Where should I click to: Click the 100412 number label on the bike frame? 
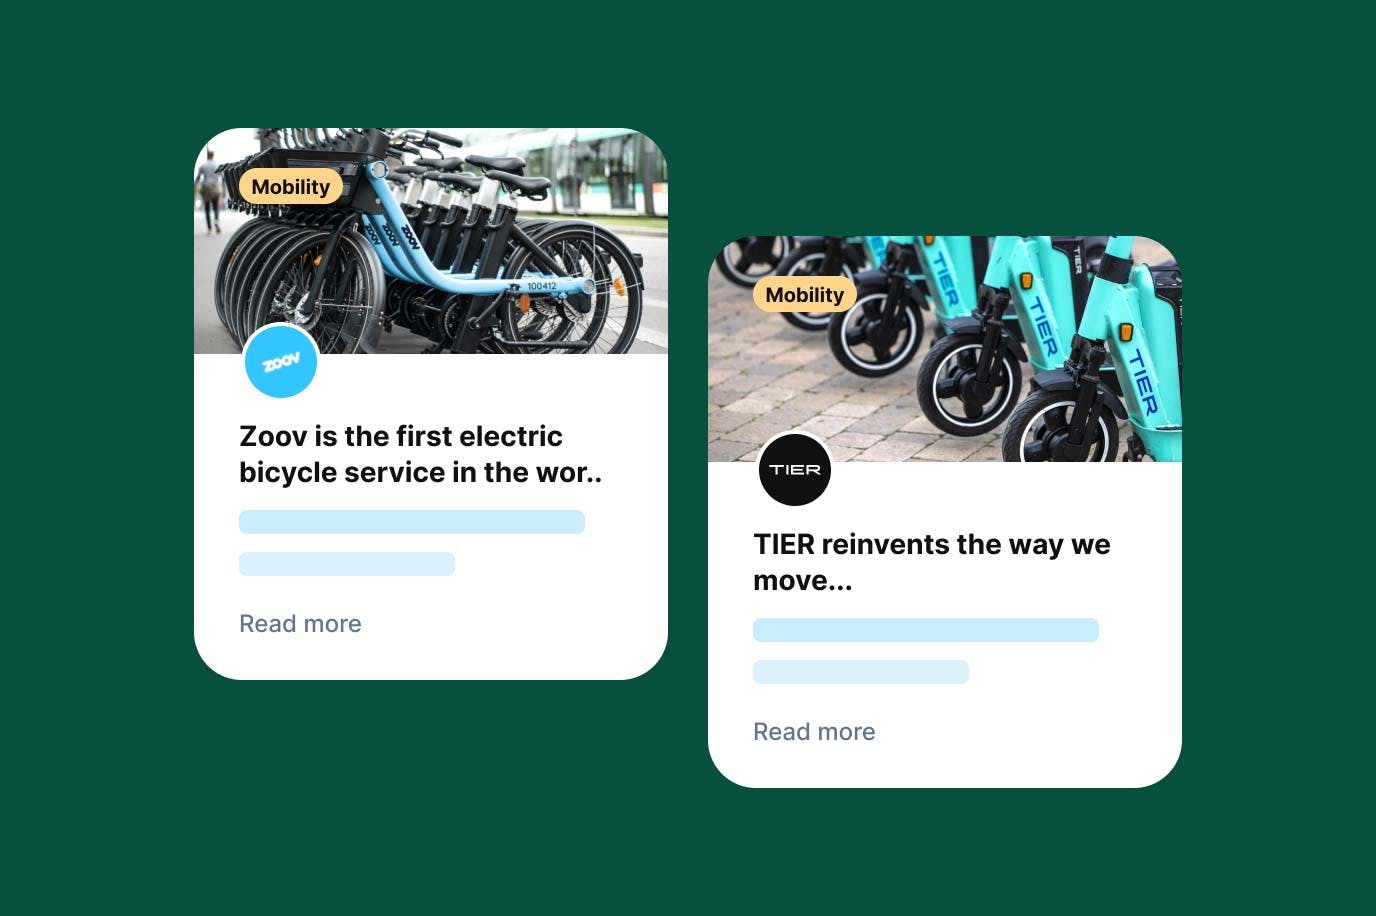(x=541, y=286)
